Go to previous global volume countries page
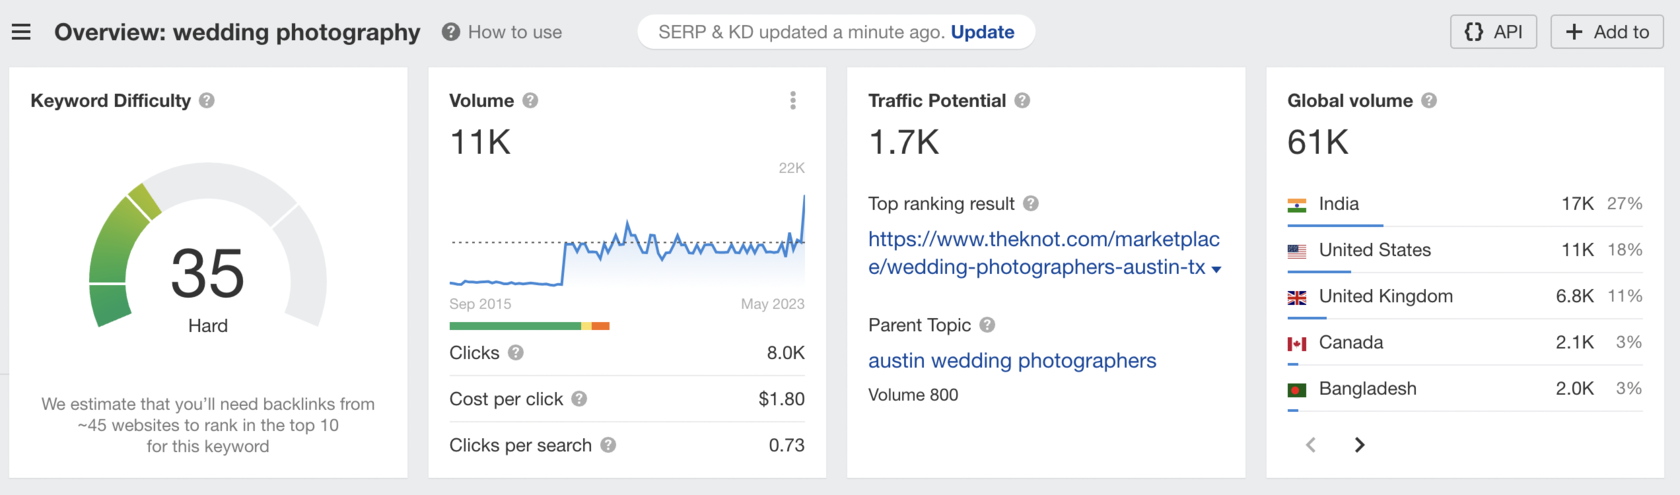 [1311, 445]
